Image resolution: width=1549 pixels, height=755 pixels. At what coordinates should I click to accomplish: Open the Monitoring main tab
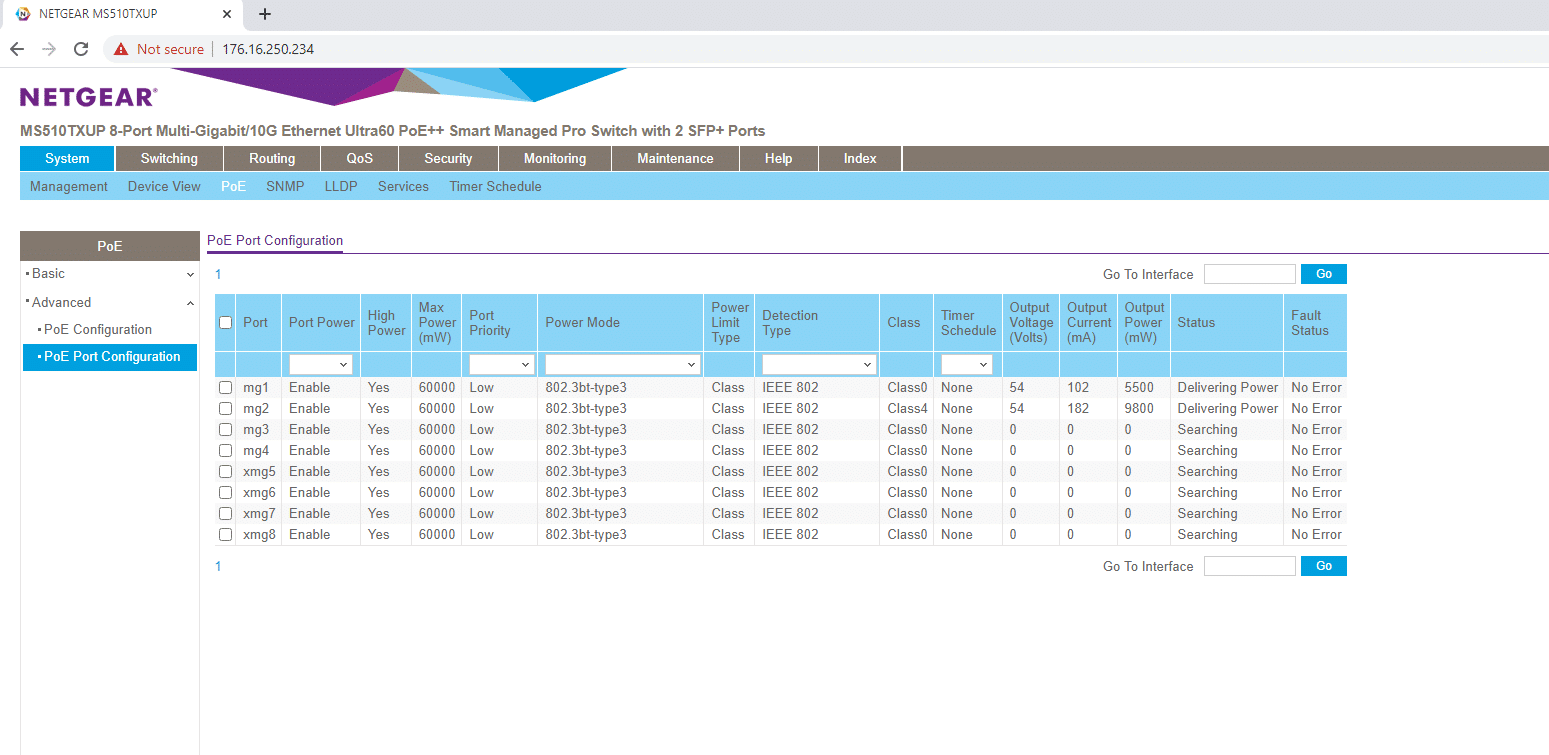(555, 158)
